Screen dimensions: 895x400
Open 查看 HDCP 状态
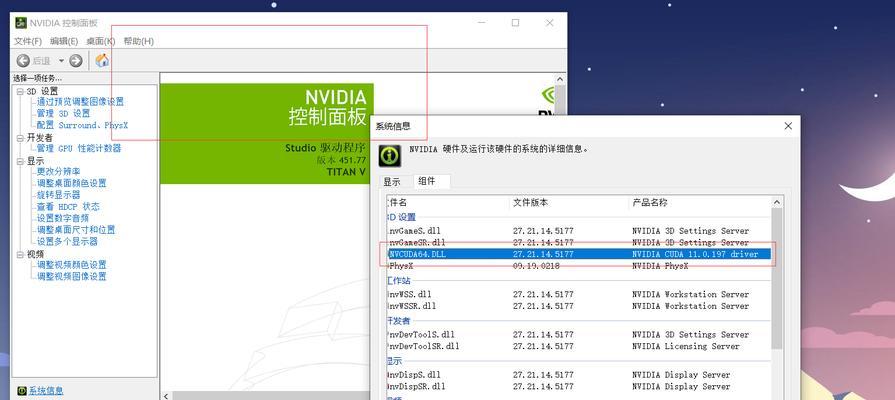coord(68,207)
